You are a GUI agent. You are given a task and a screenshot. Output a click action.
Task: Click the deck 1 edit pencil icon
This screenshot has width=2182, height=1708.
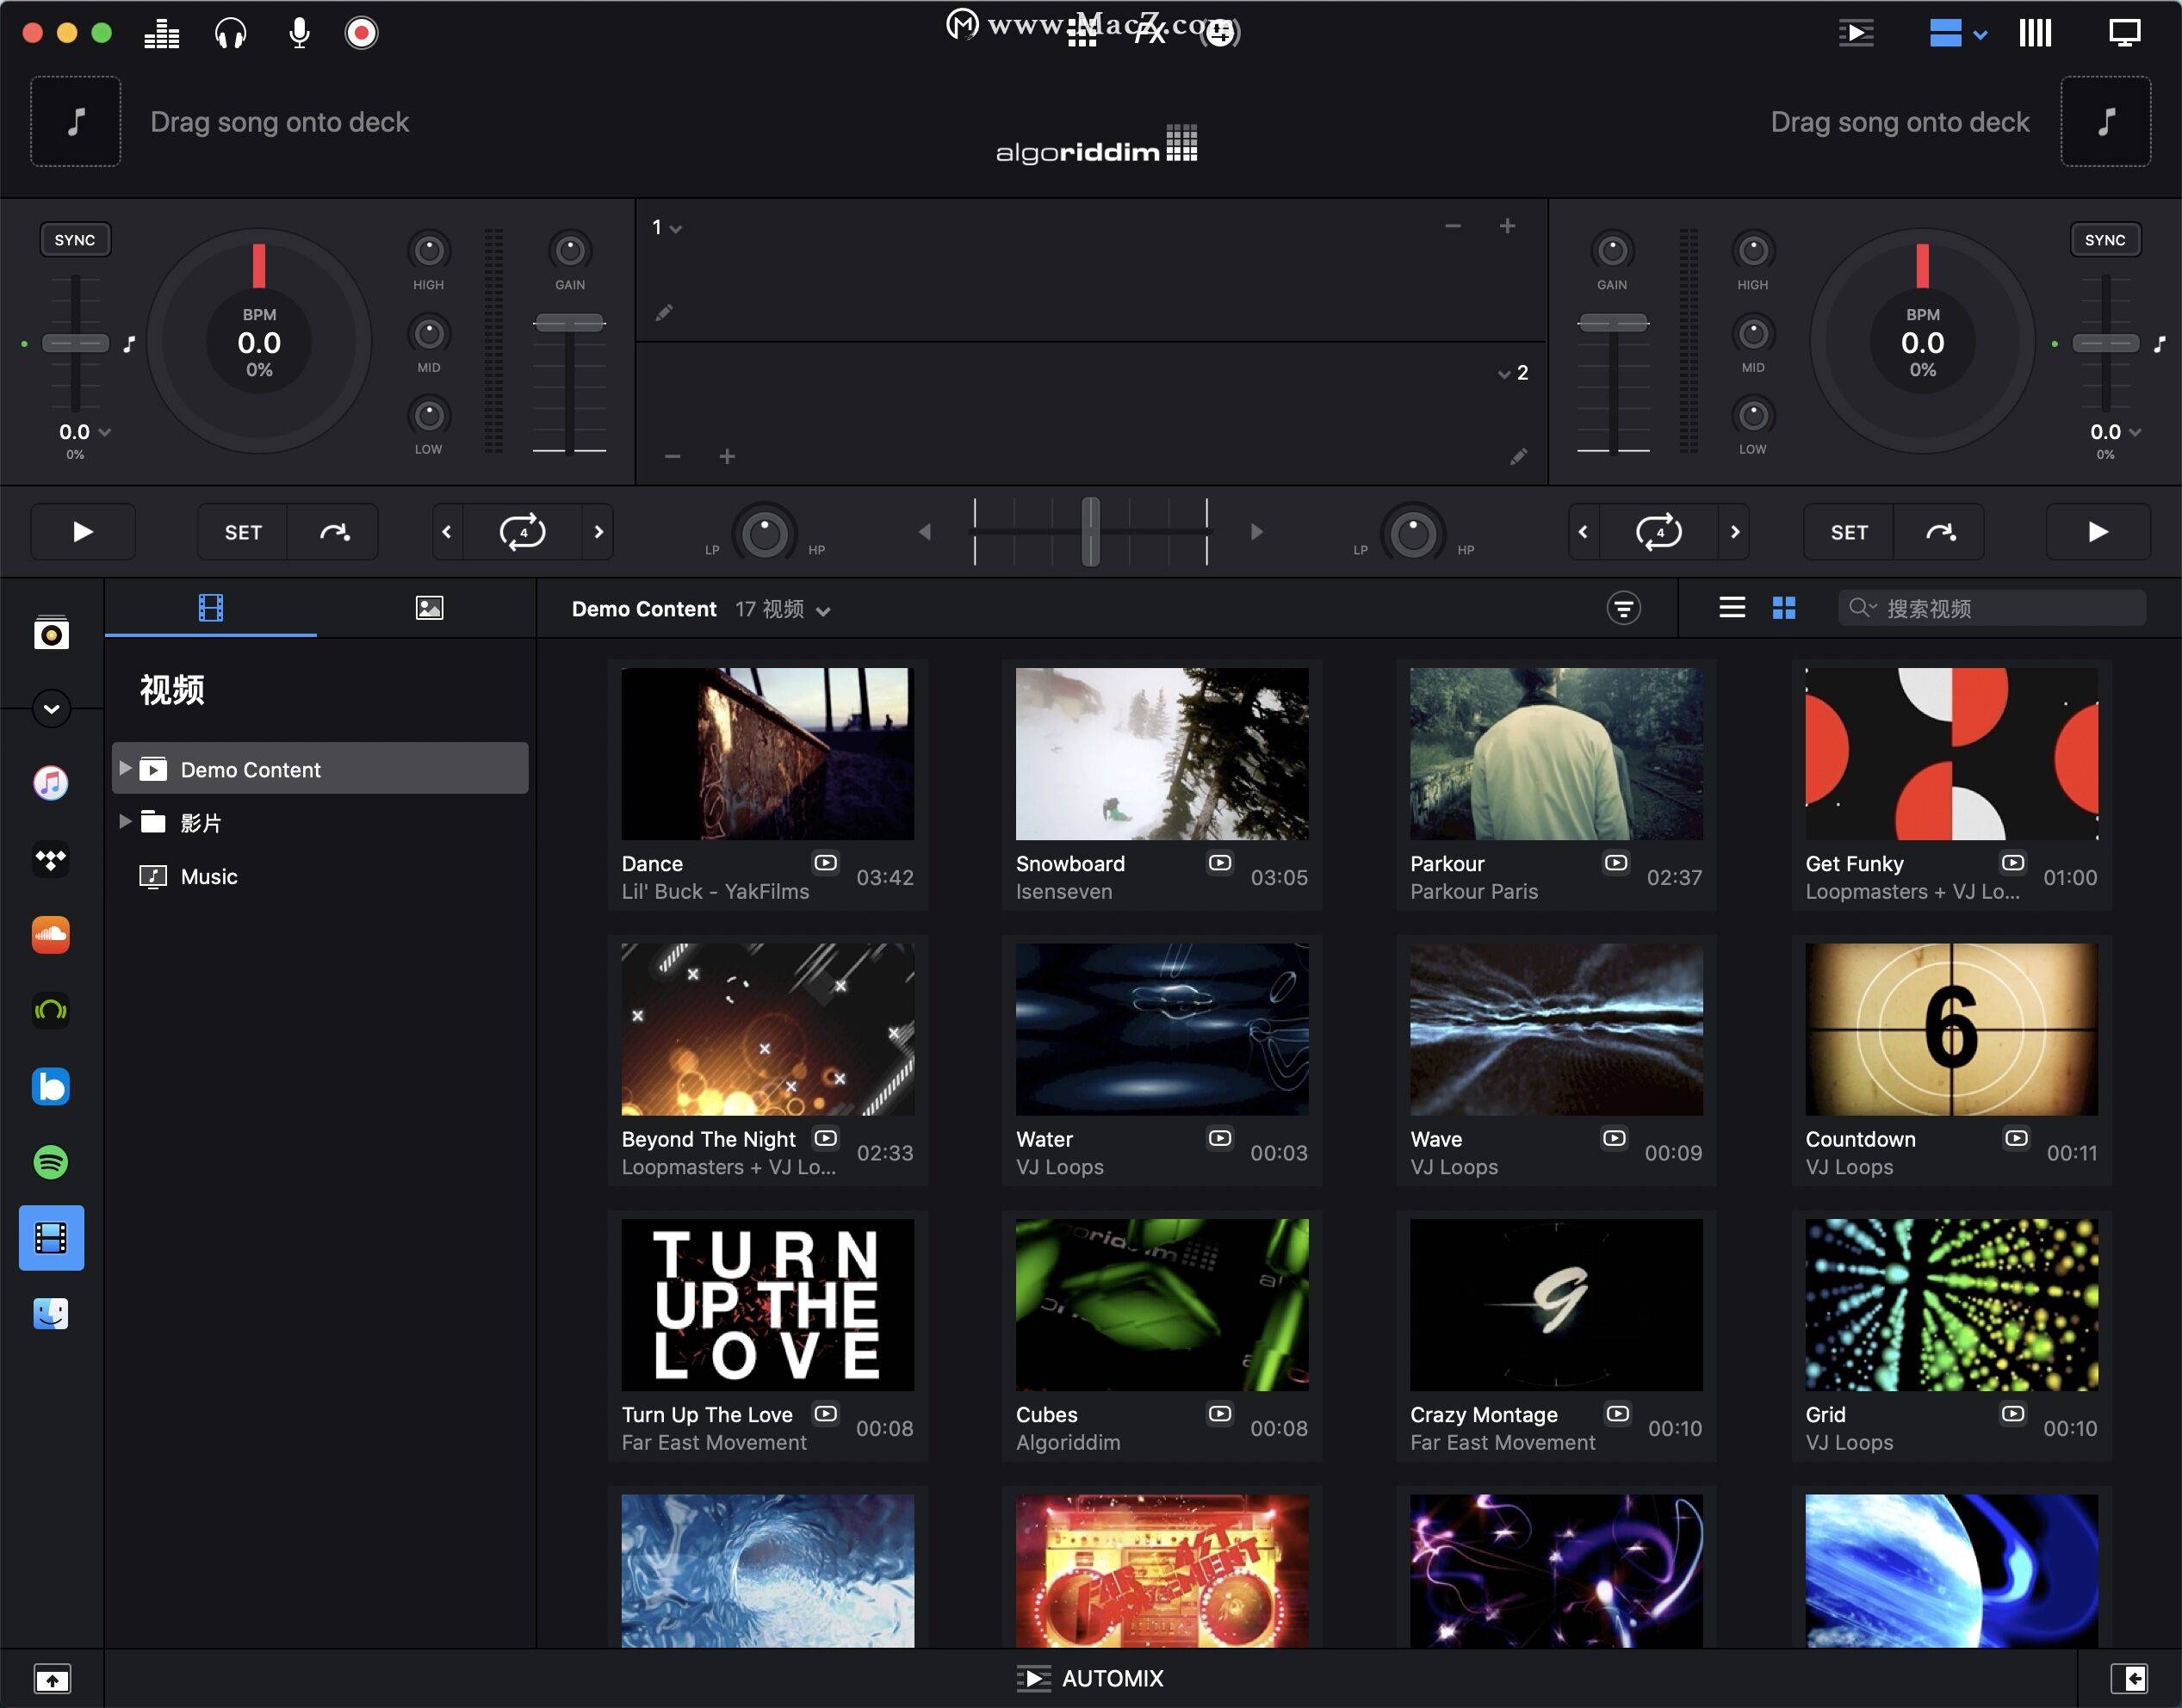click(x=664, y=313)
